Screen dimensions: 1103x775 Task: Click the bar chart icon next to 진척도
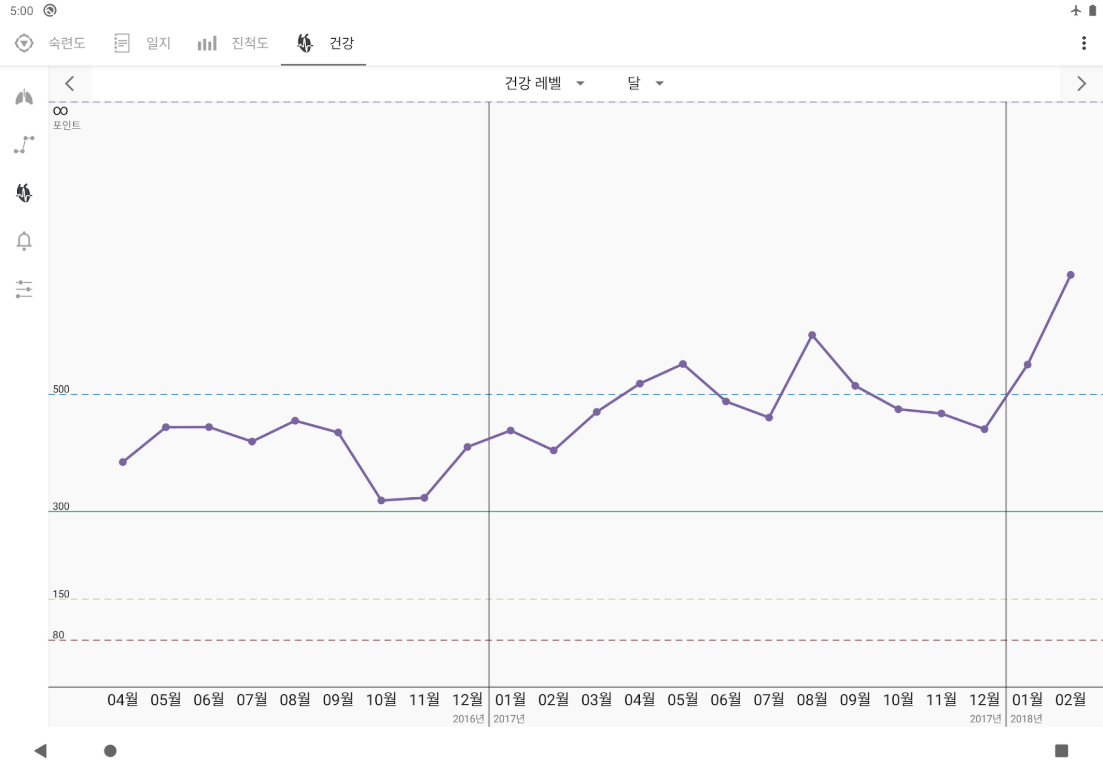(x=206, y=42)
